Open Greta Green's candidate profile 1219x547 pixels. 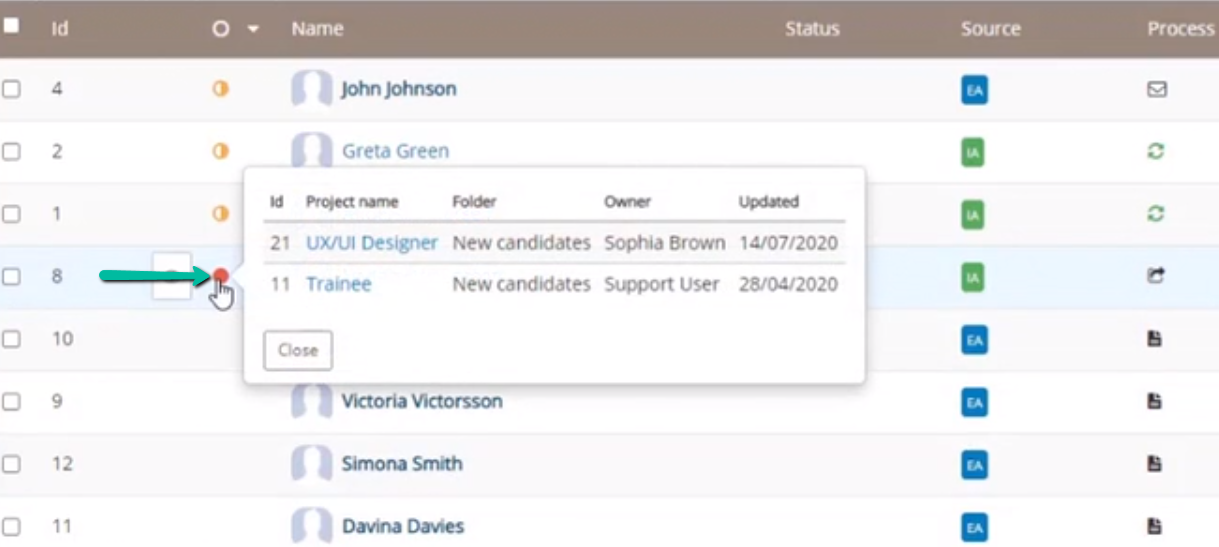pos(395,151)
